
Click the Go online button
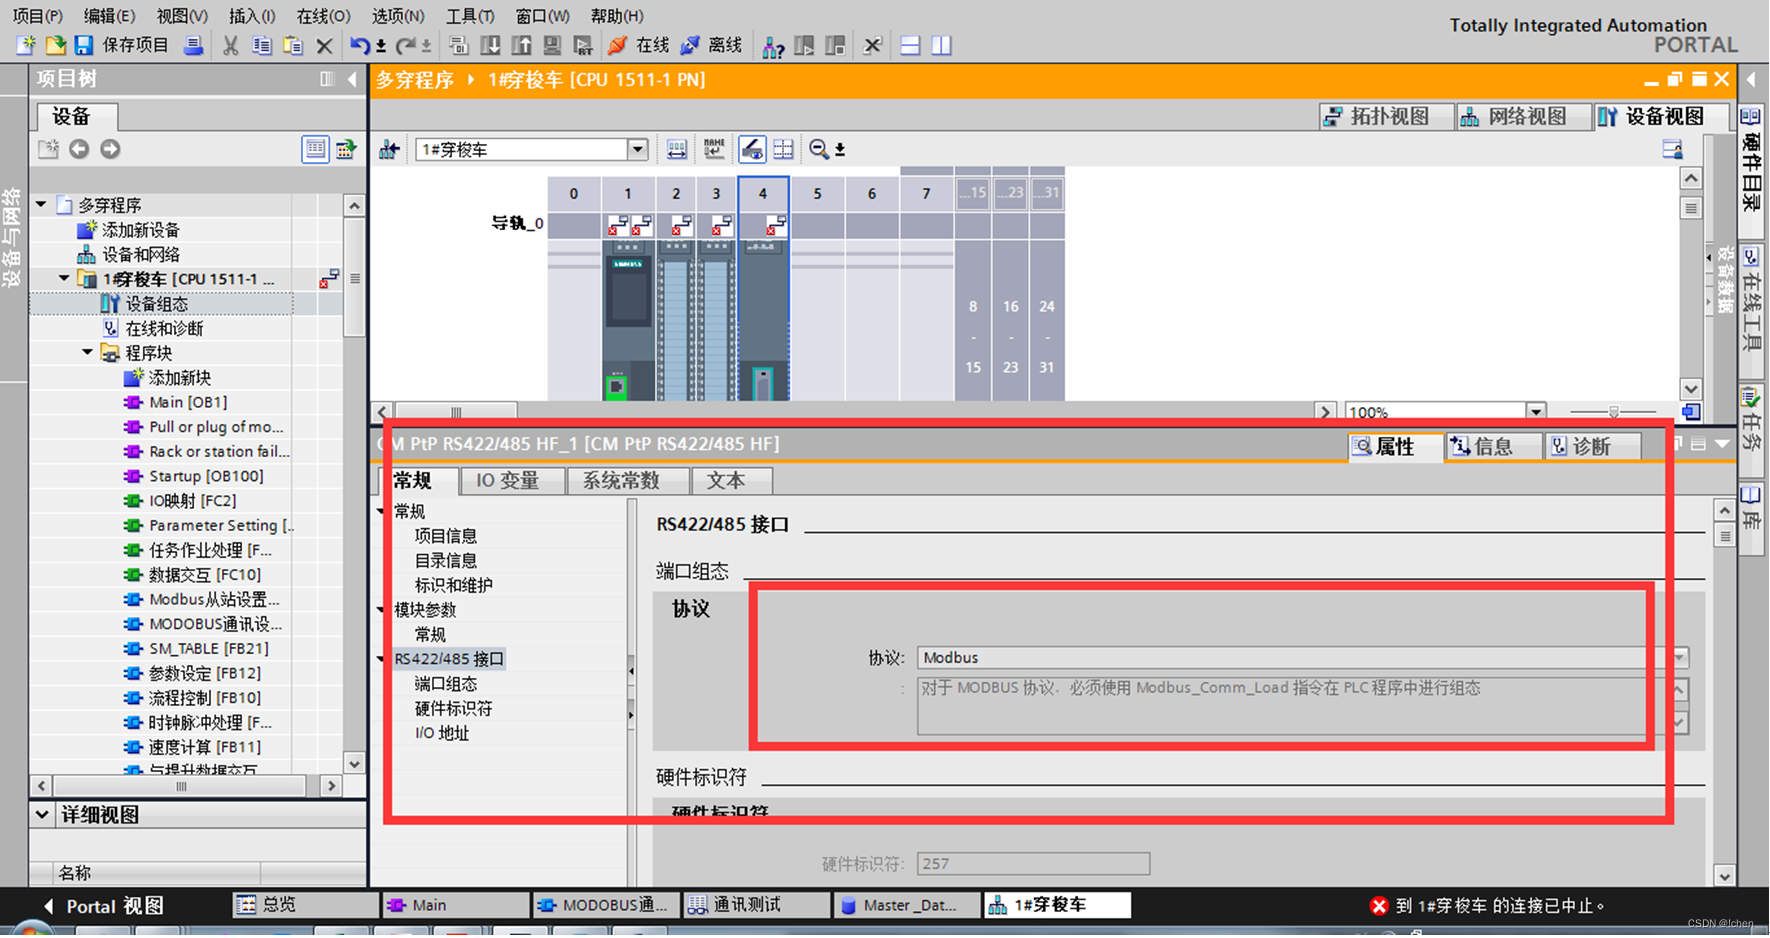639,45
